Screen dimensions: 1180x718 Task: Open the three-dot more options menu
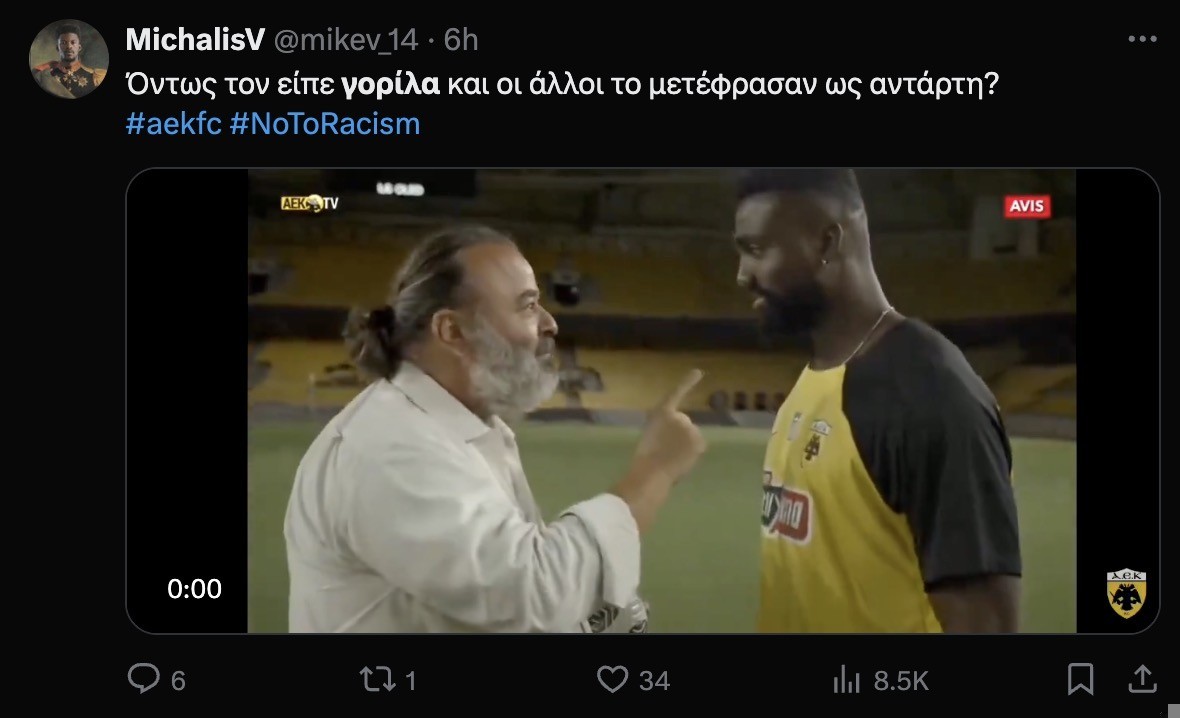[1142, 39]
